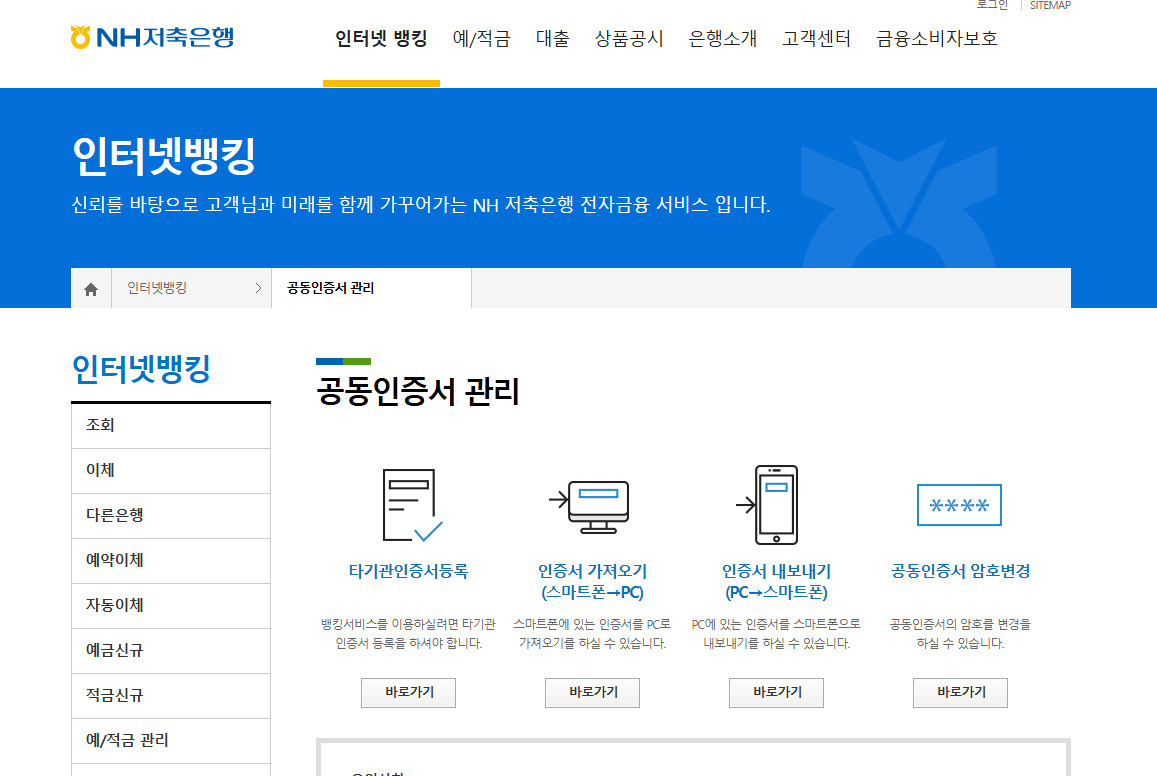The height and width of the screenshot is (776, 1157).
Task: Select 예금신규 in the sidebar
Action: pos(171,651)
